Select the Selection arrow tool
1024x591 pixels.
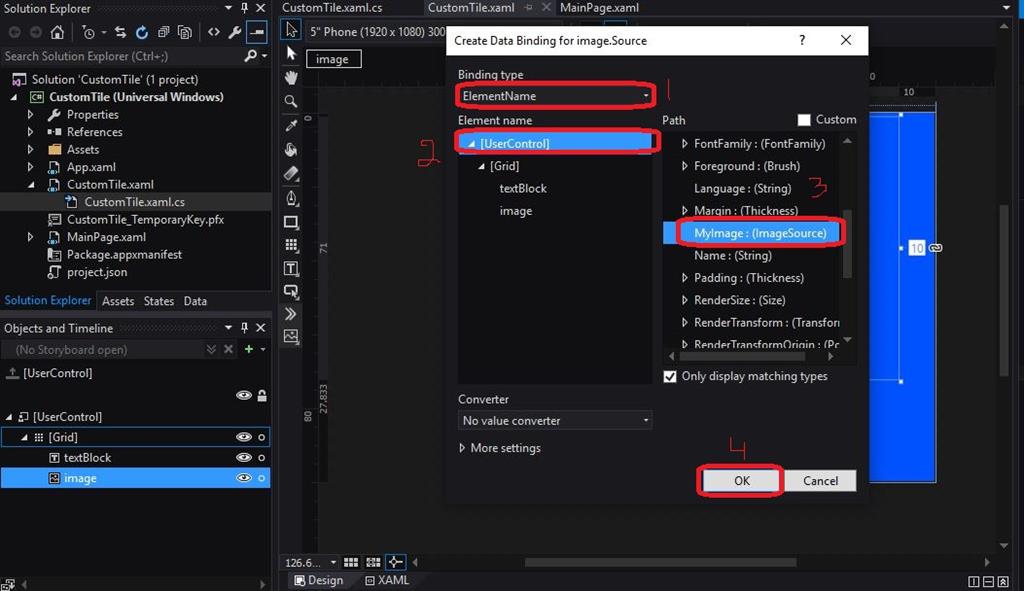[x=291, y=29]
